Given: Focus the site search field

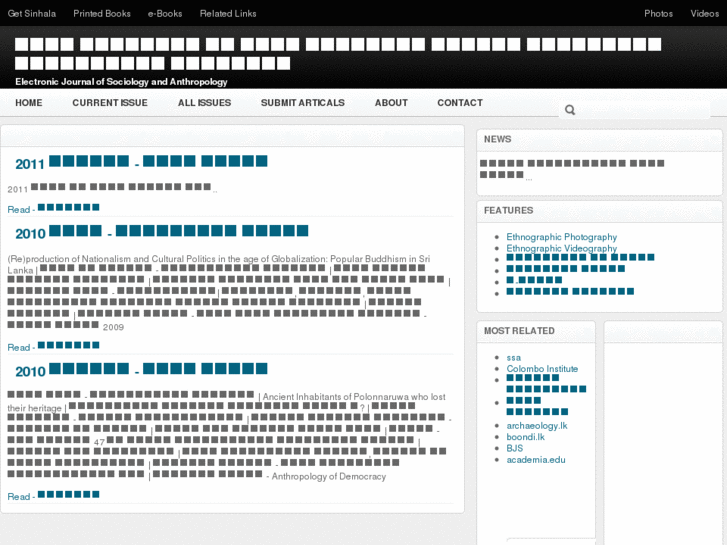Looking at the screenshot, I should pyautogui.click(x=634, y=110).
